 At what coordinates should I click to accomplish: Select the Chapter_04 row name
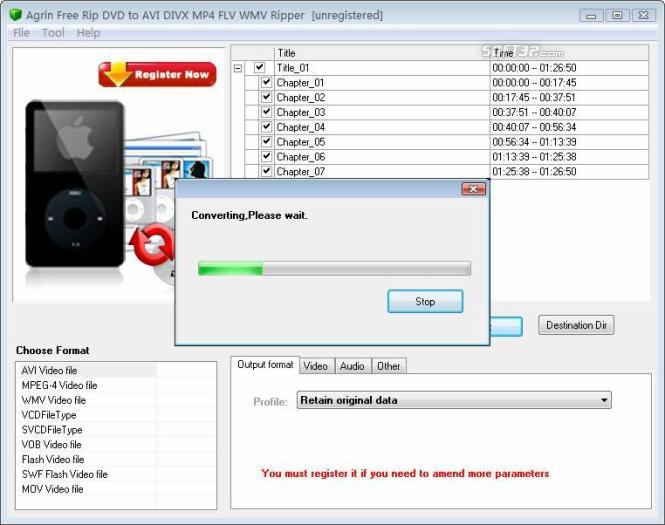tap(301, 127)
